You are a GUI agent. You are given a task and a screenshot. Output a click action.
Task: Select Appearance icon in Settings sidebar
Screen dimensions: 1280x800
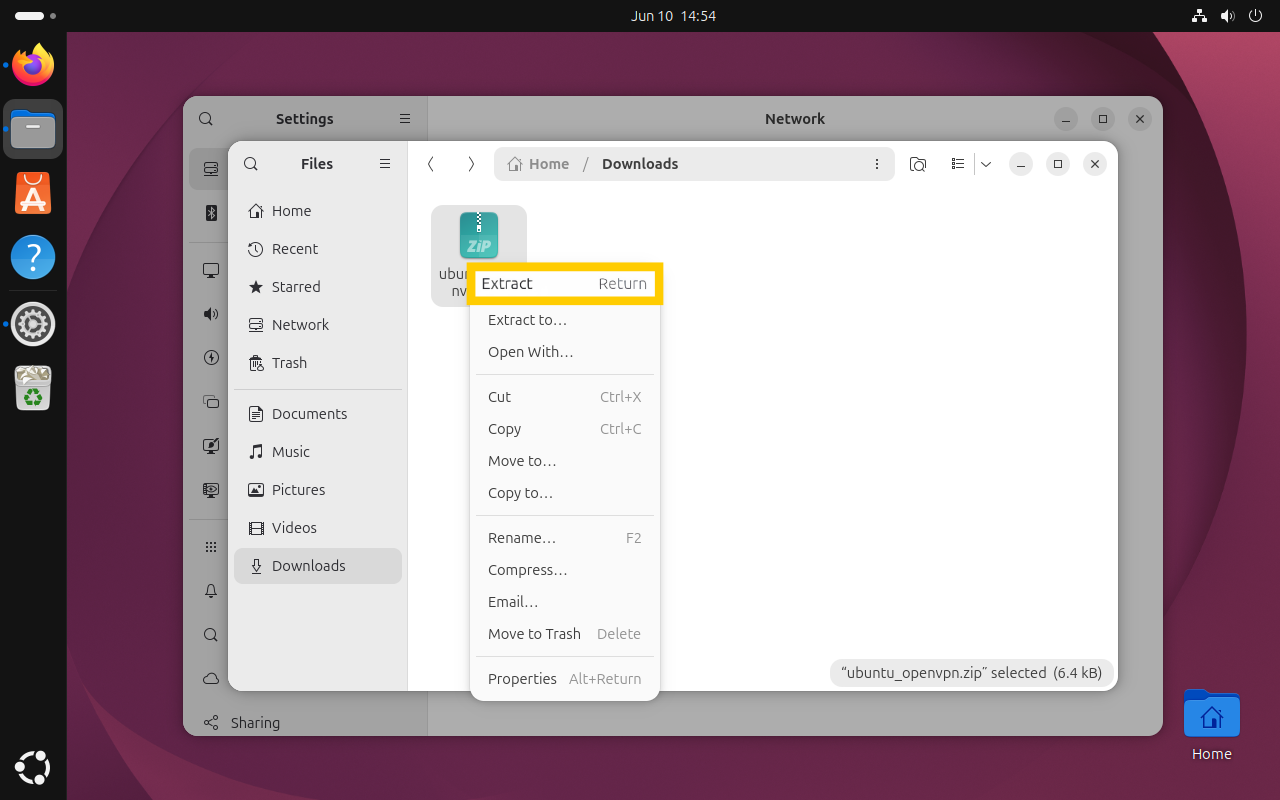pos(211,446)
